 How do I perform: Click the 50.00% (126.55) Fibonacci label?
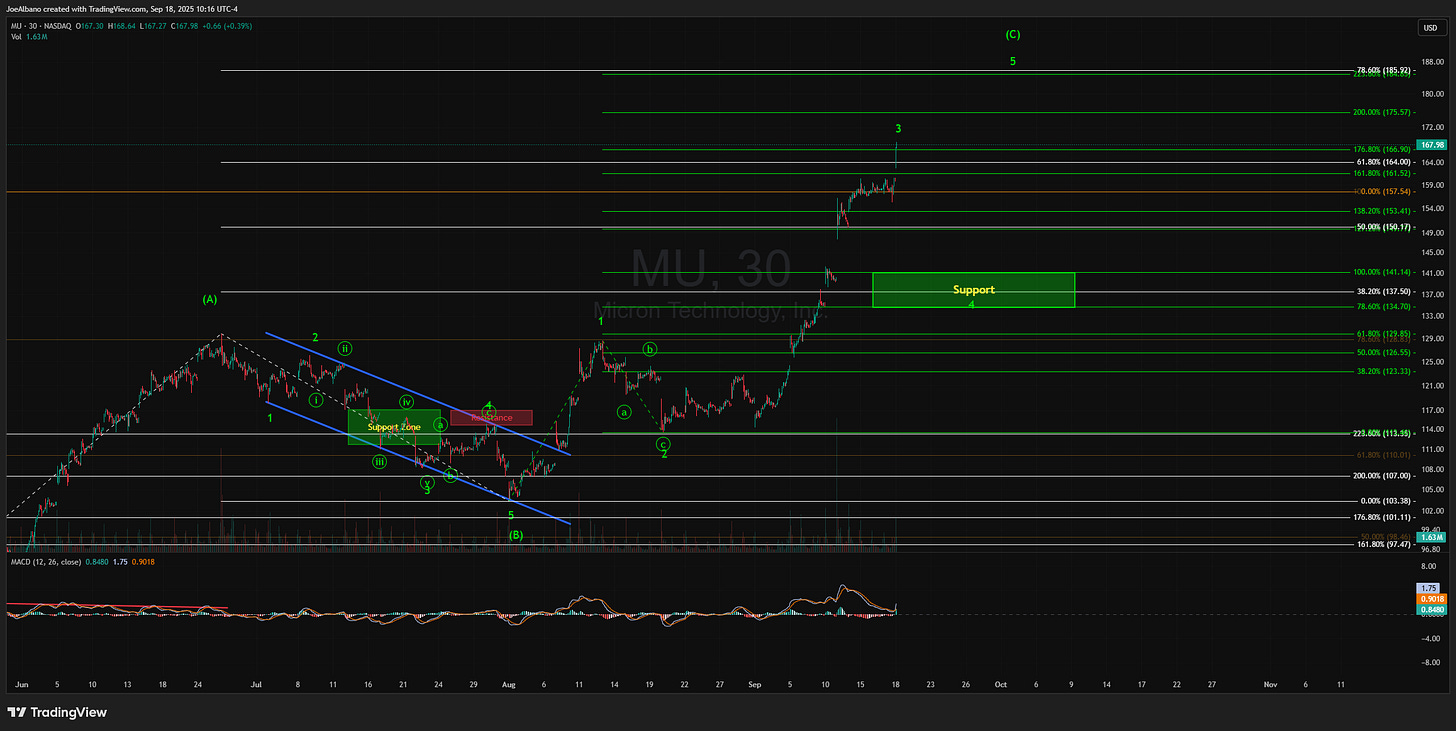pos(1383,353)
